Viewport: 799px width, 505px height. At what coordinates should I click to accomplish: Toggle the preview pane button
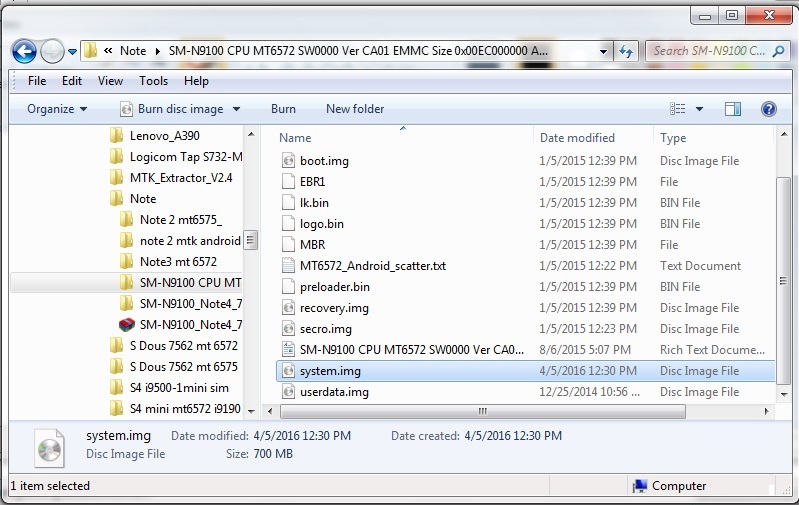tap(733, 109)
